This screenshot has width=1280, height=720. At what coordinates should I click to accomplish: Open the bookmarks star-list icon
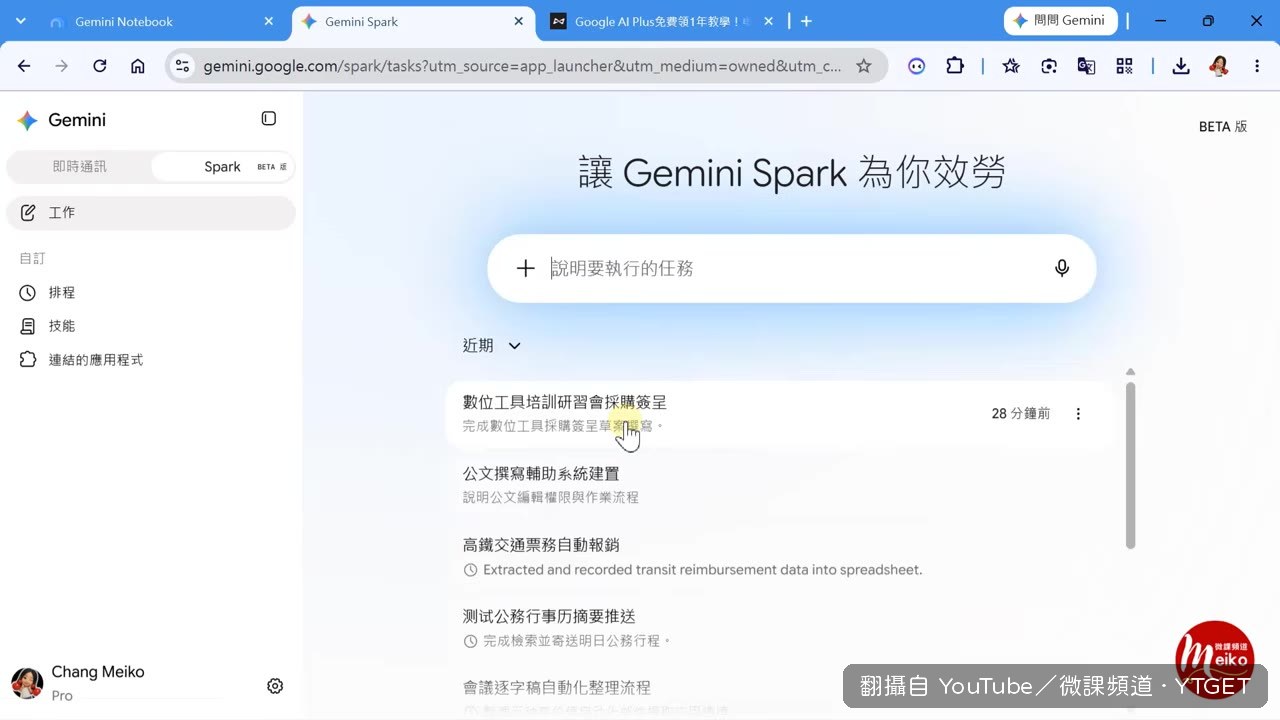point(1011,66)
